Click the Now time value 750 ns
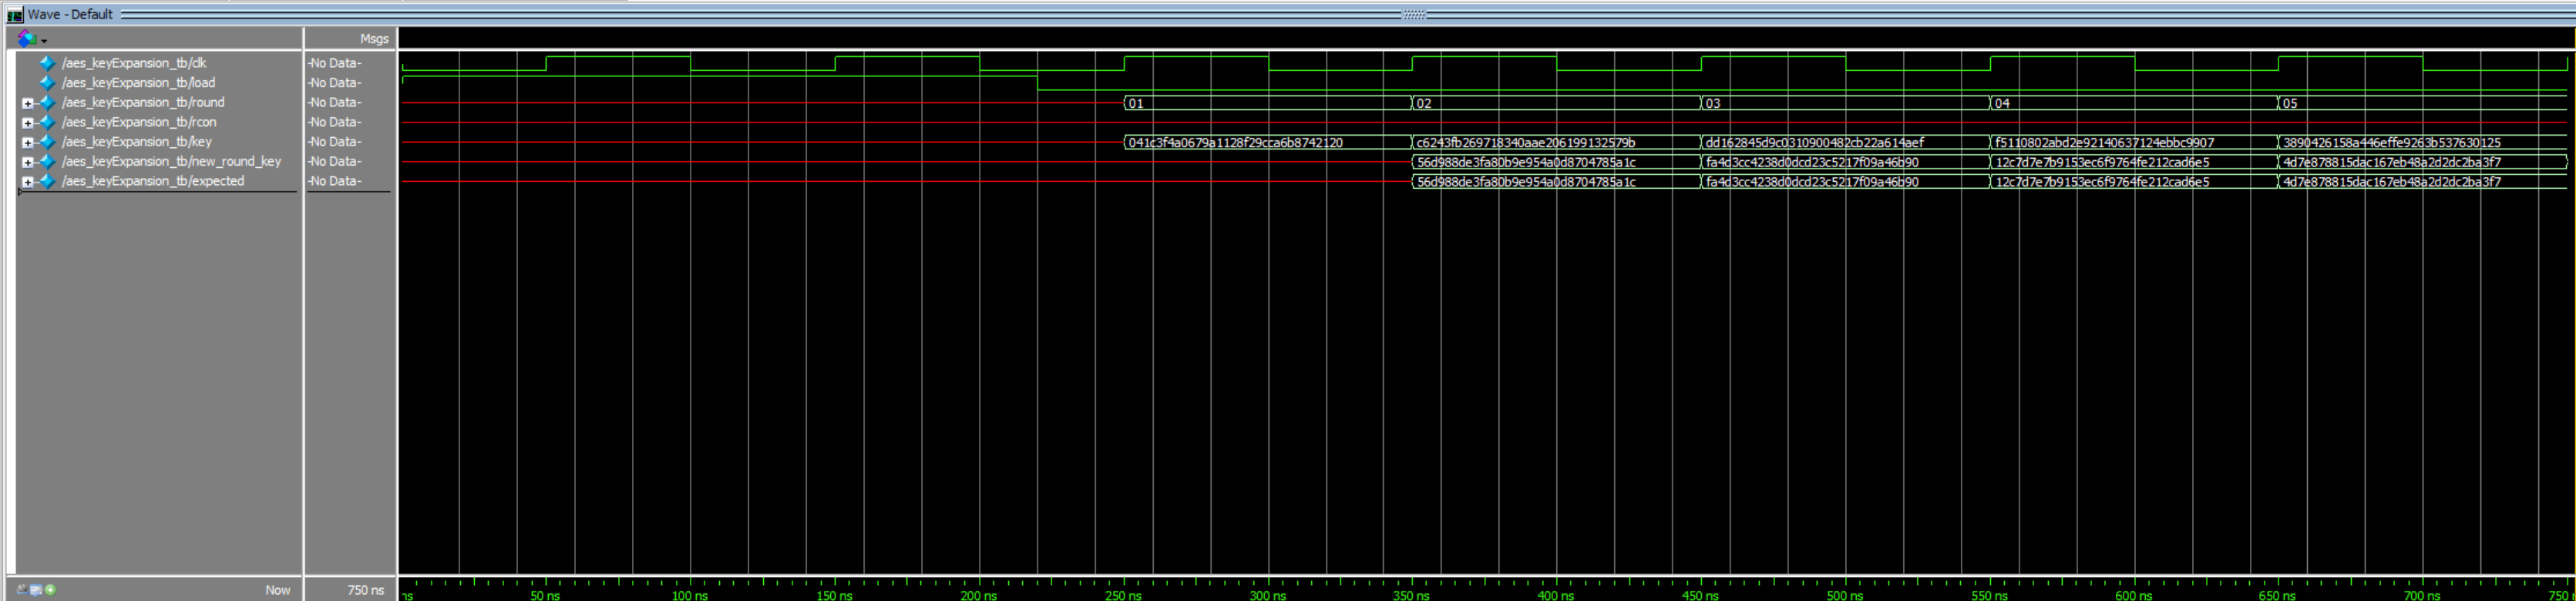 (365, 590)
